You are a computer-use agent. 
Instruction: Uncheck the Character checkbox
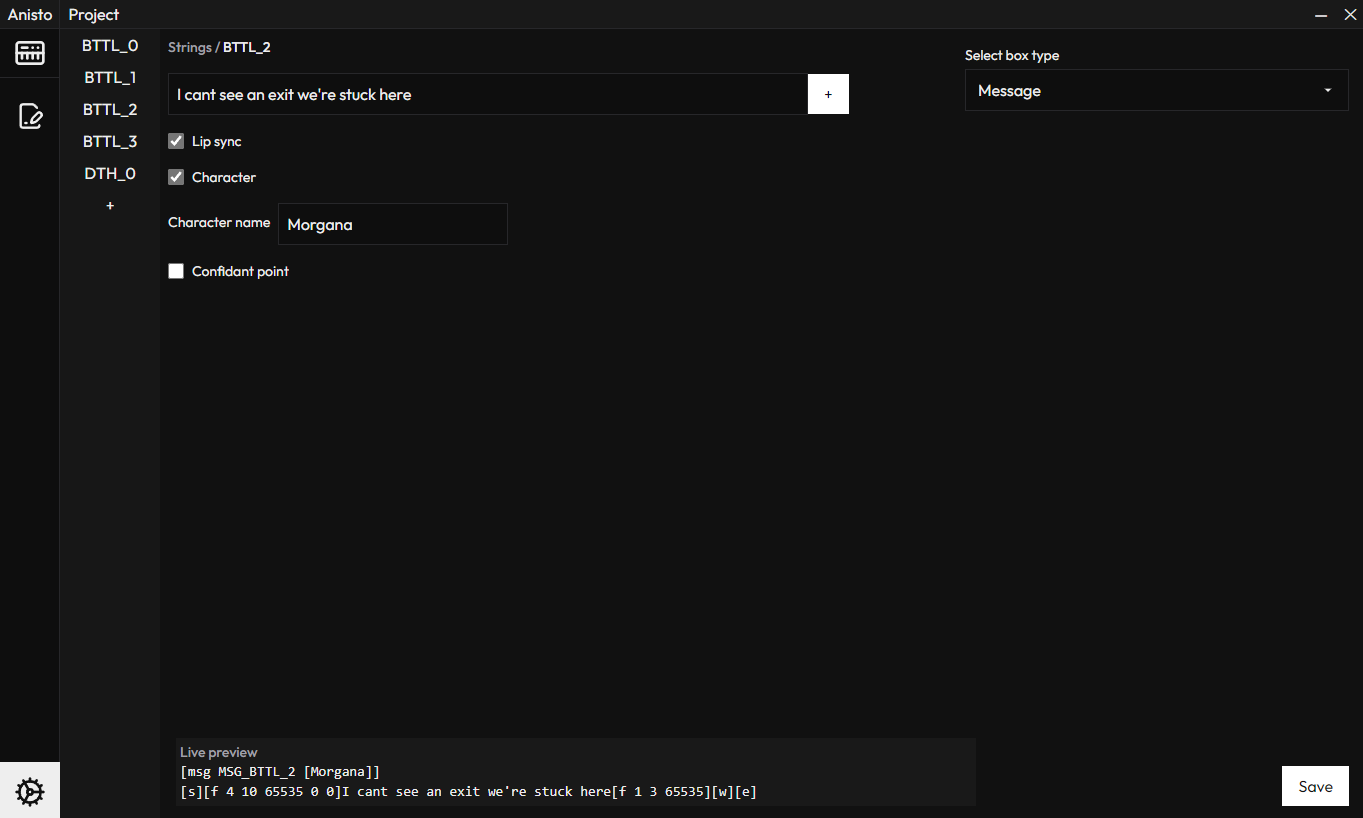(176, 177)
